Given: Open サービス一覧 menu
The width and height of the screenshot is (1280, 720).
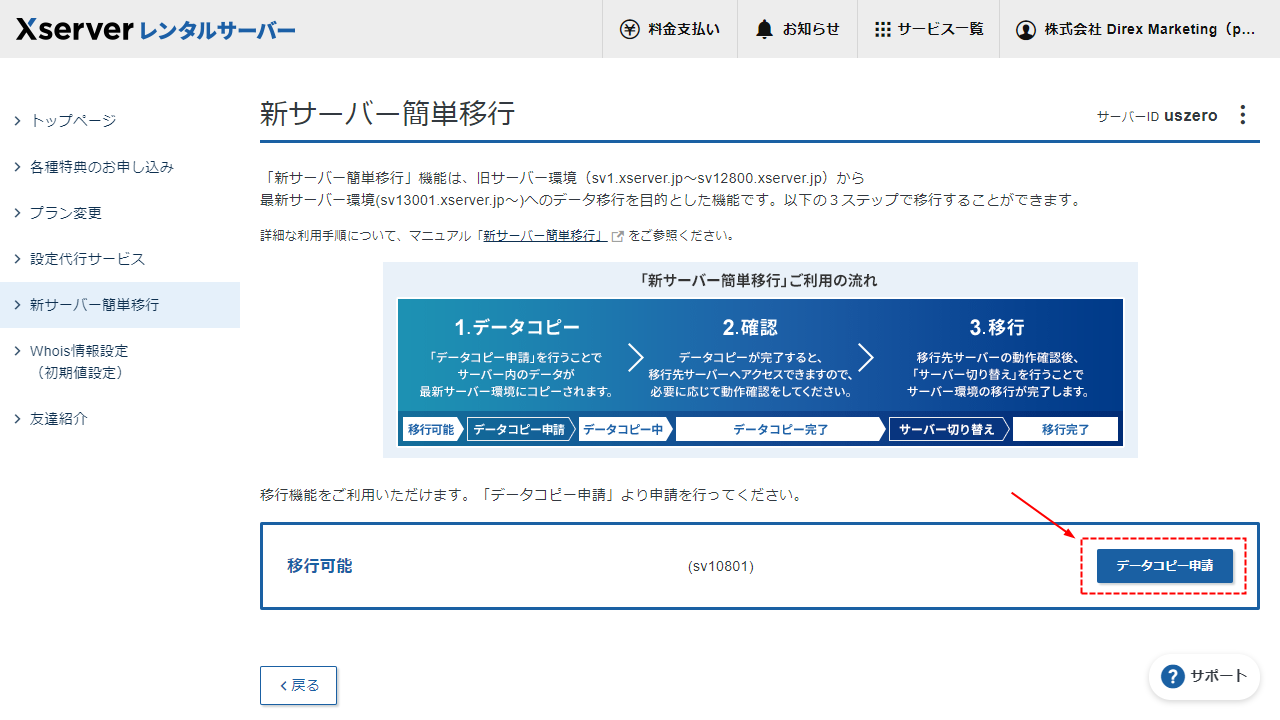Looking at the screenshot, I should 929,29.
